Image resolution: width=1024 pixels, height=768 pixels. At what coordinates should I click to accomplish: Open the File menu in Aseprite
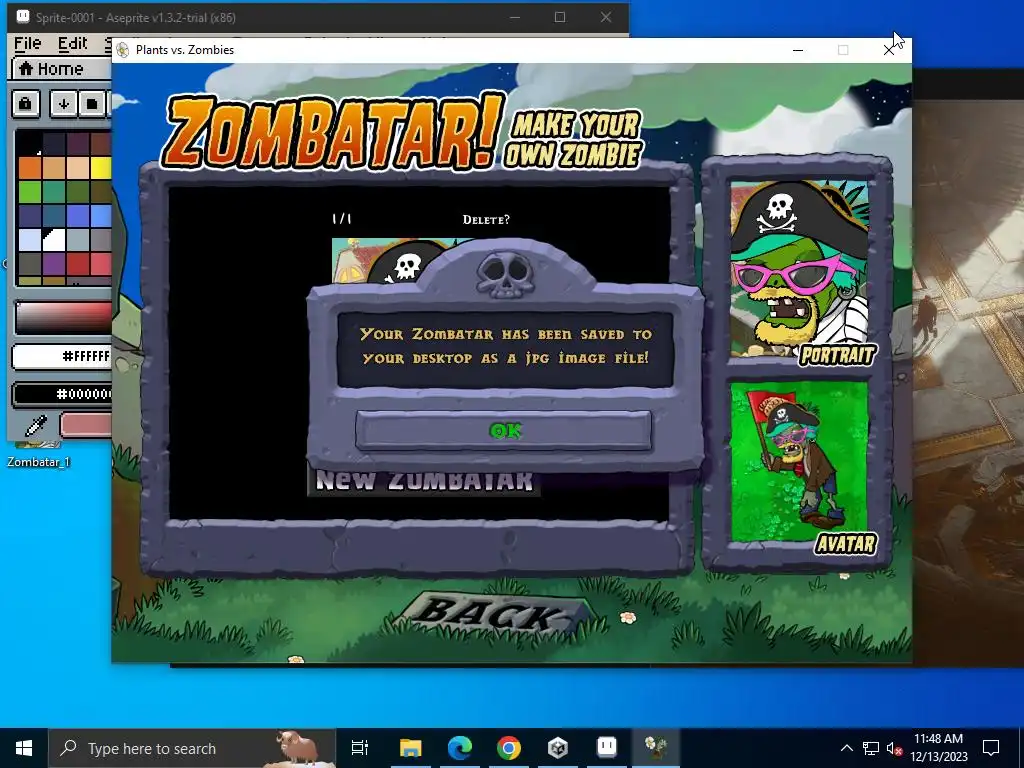coord(28,43)
